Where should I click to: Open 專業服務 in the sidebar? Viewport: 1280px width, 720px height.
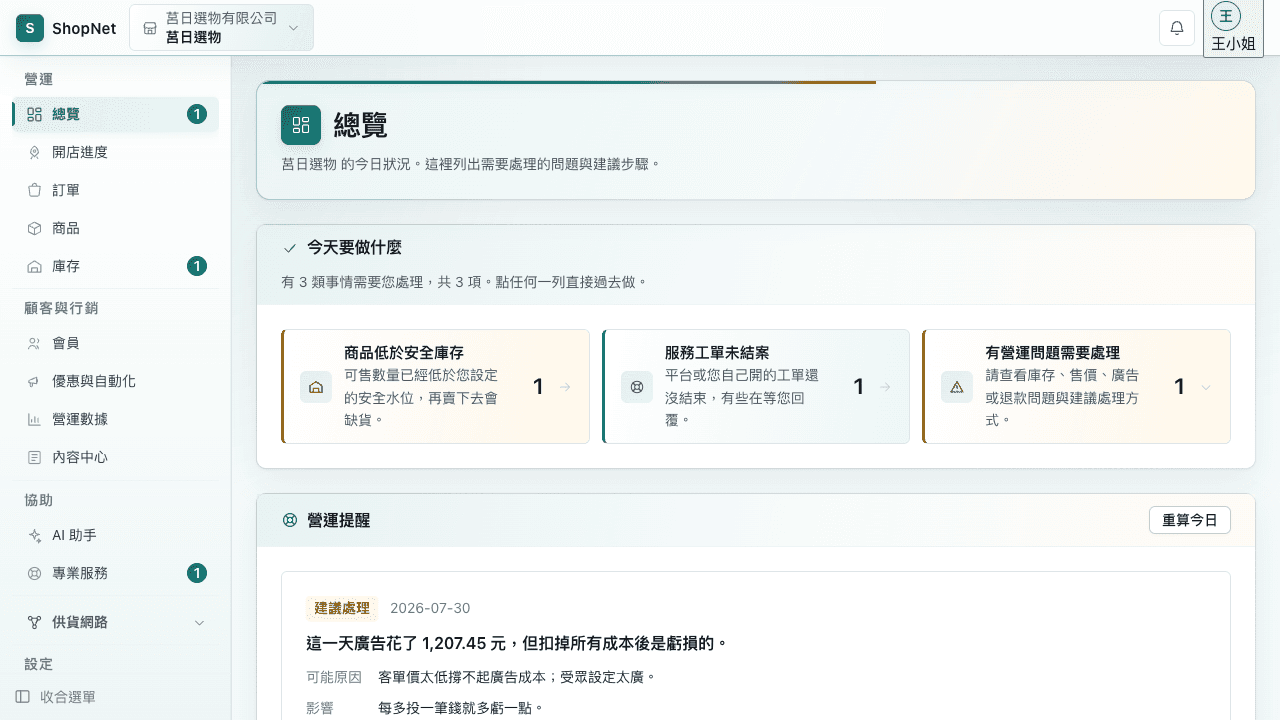[115, 573]
